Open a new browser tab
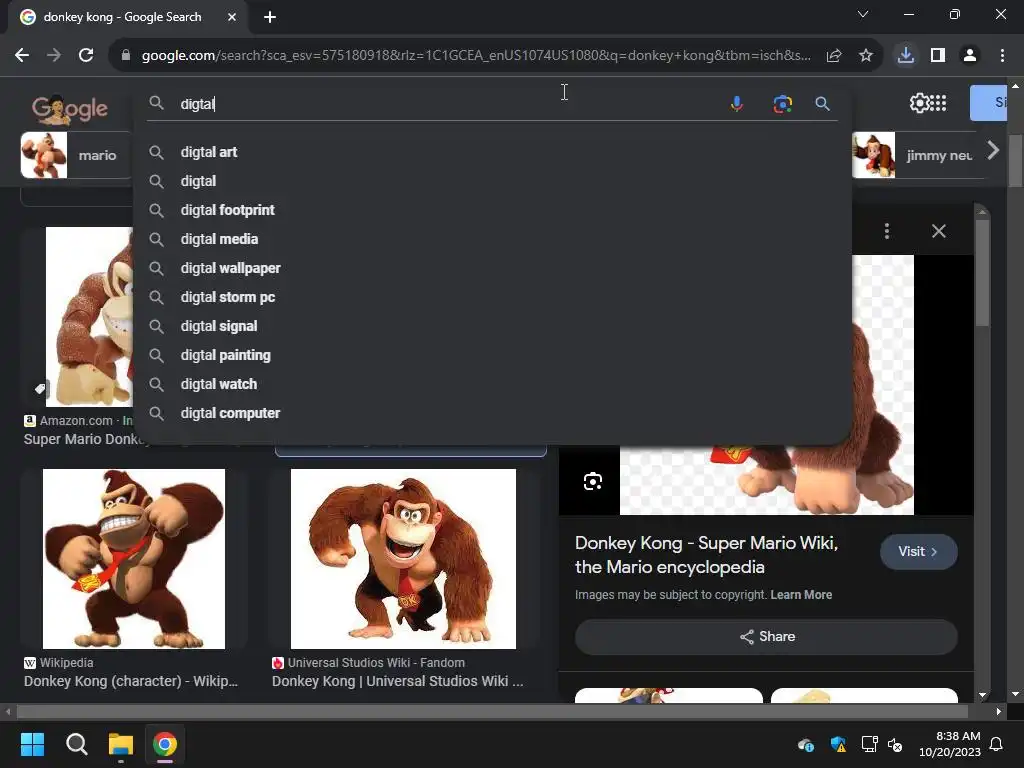 point(270,17)
